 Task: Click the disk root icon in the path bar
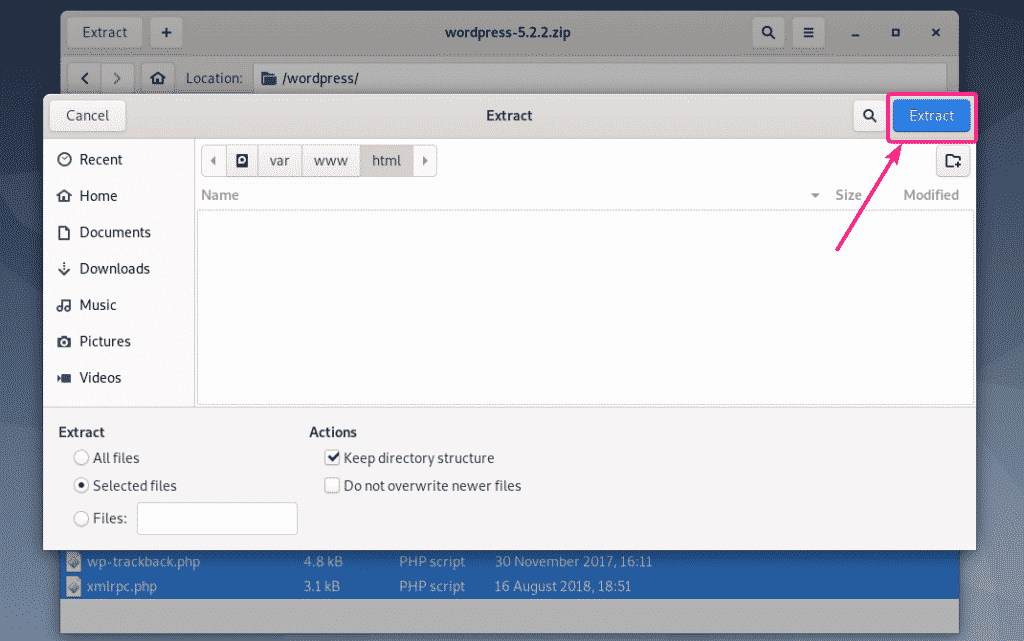(242, 161)
